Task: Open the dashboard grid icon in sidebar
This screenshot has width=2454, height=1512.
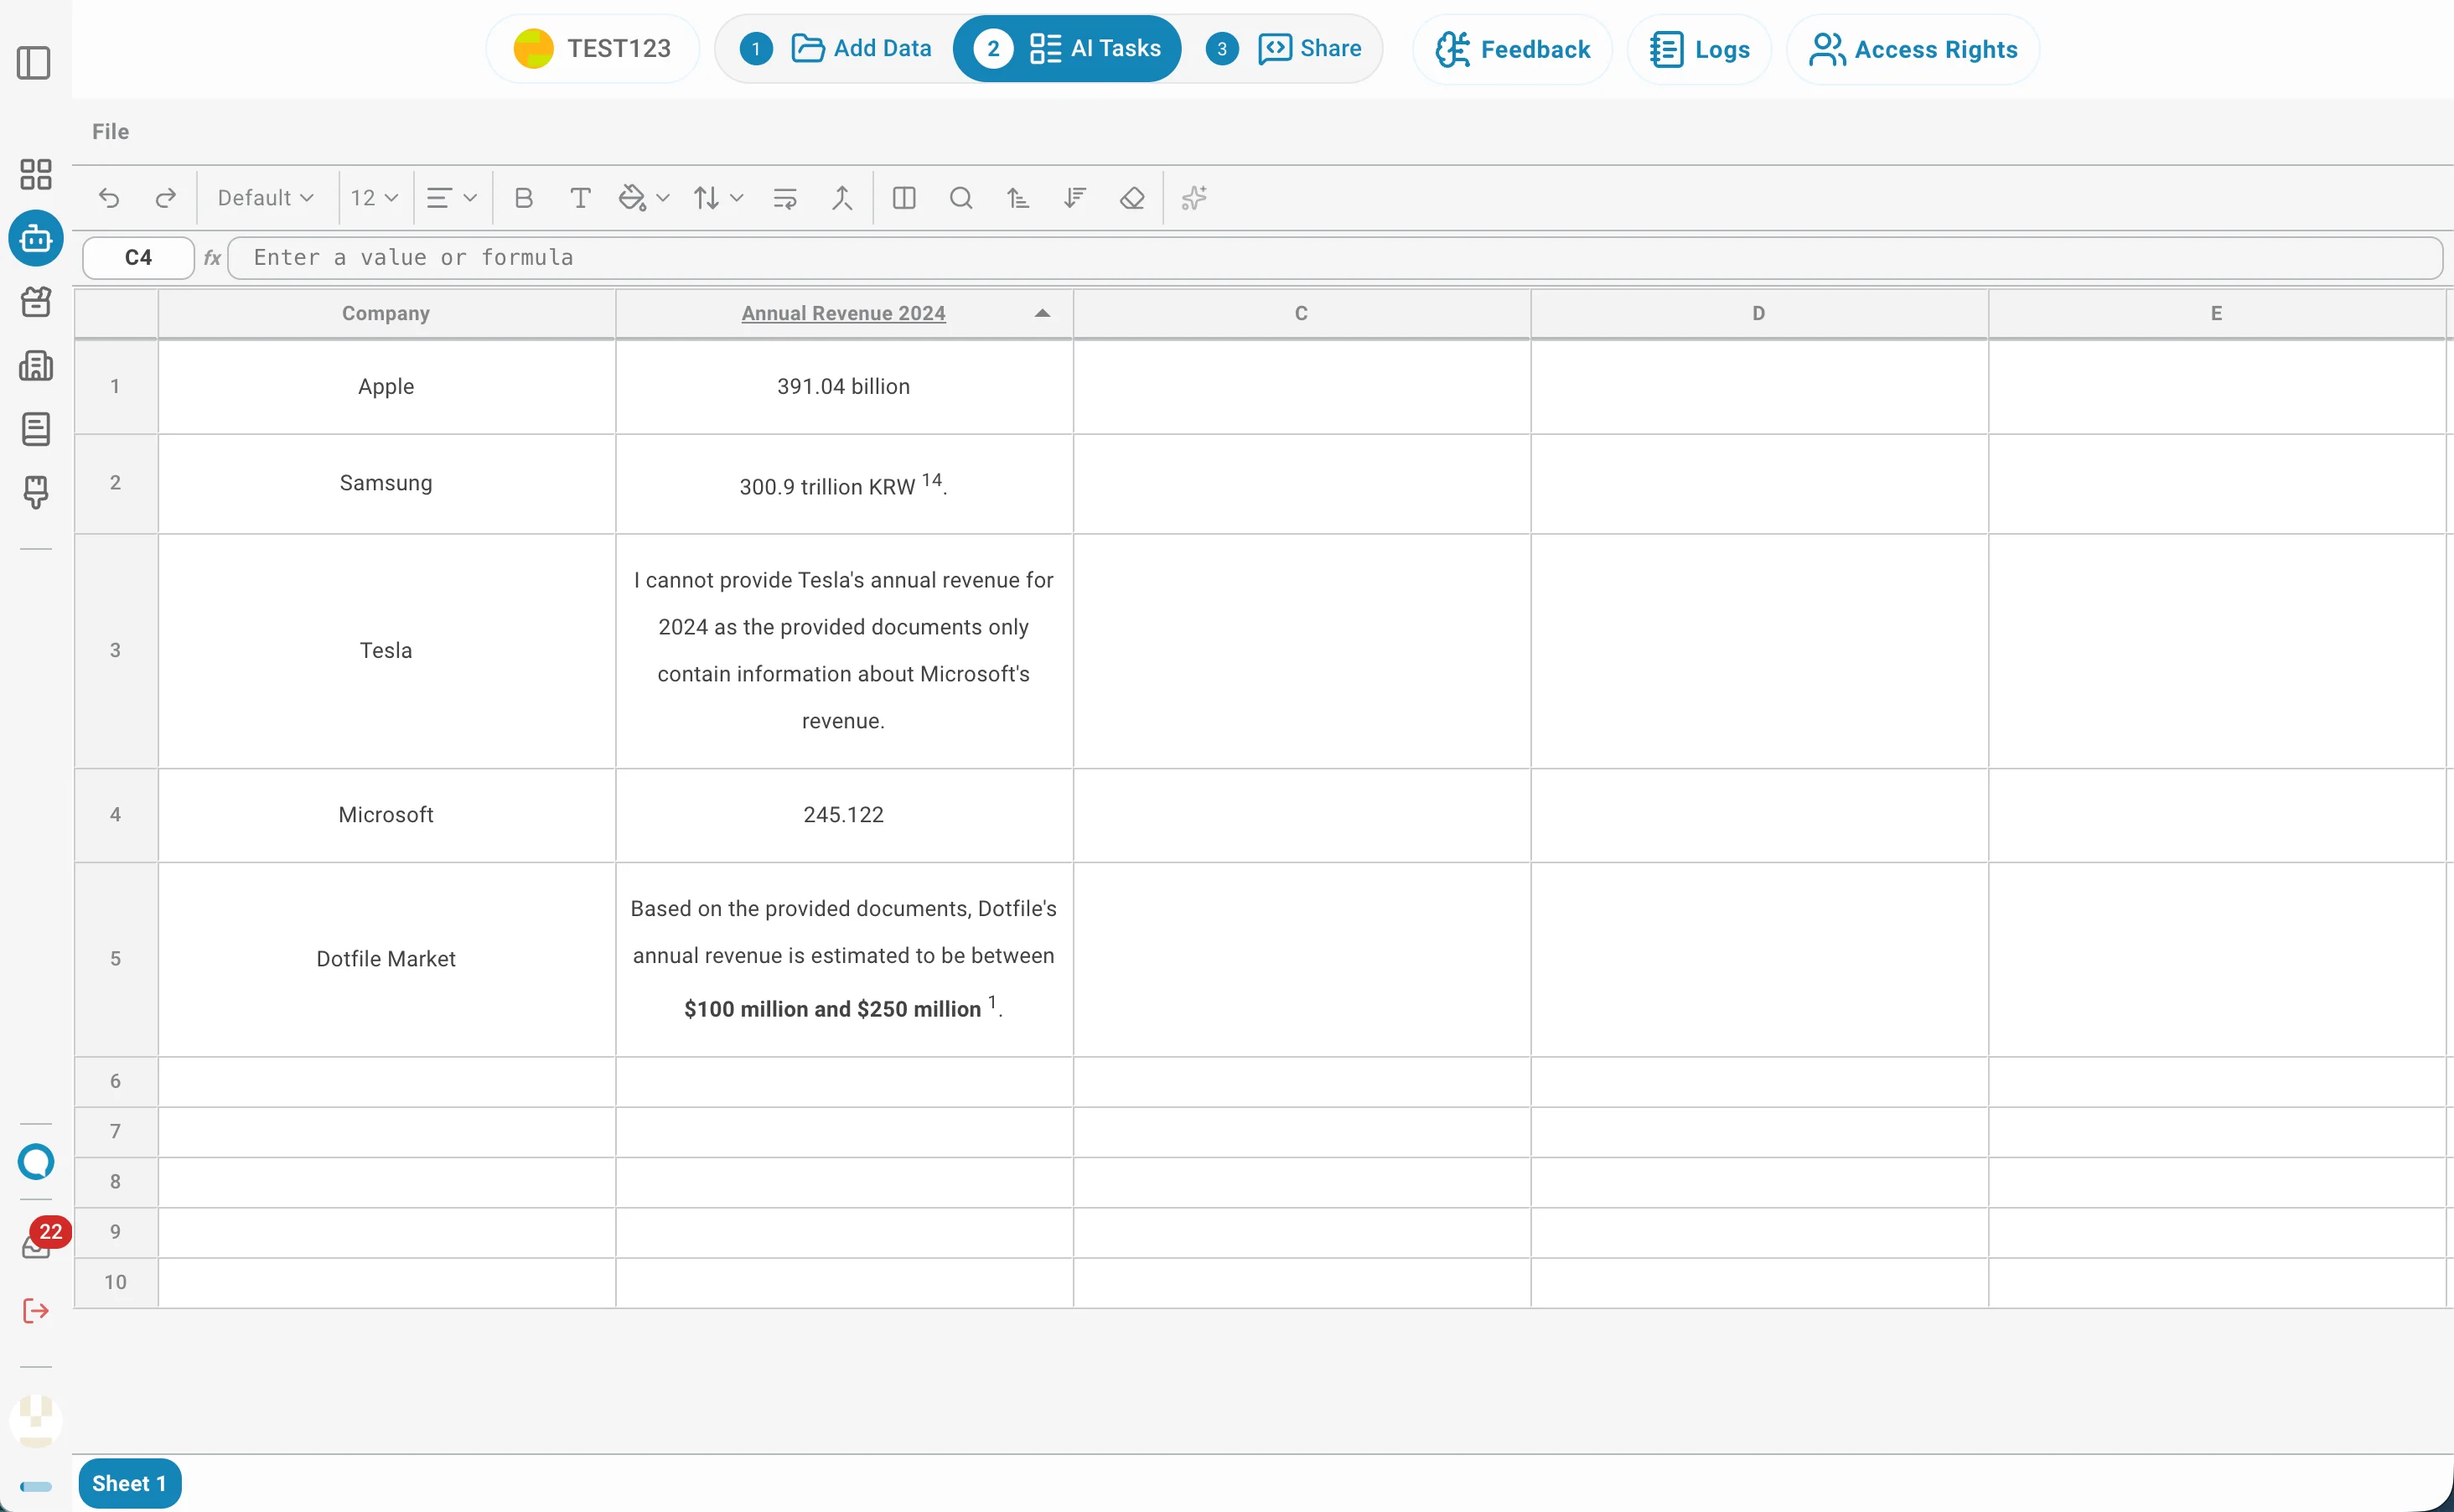Action: pyautogui.click(x=36, y=174)
